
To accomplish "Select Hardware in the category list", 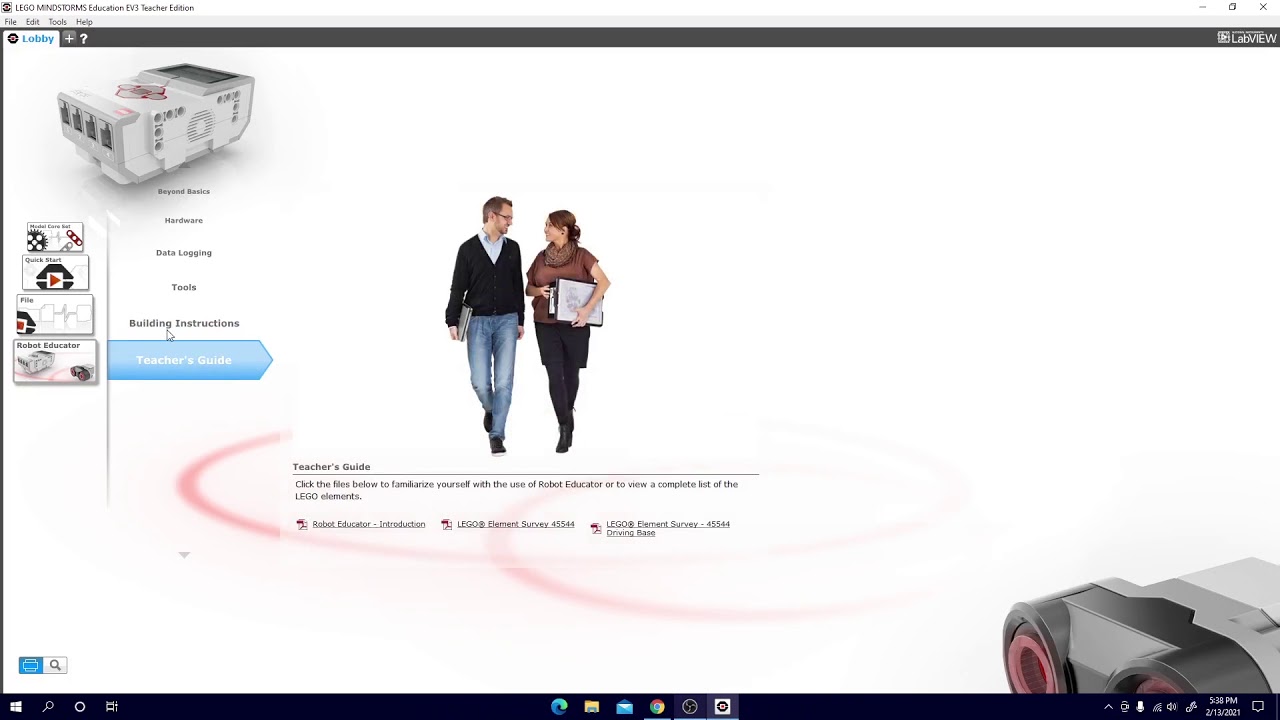I will [184, 220].
